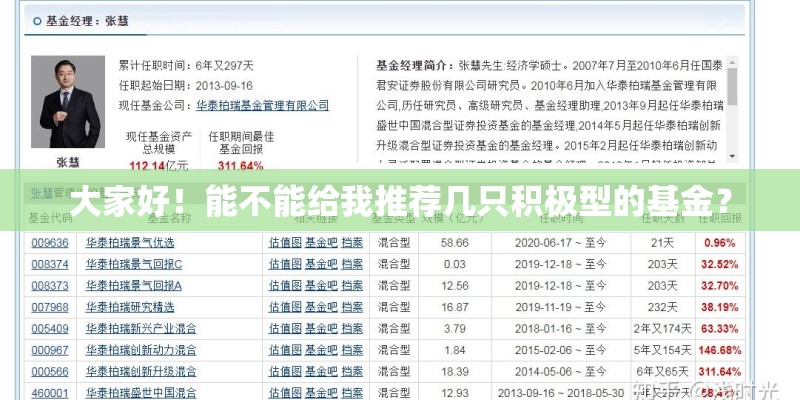Click return value 146.68%
Viewport: 800px width, 400px height.
click(x=720, y=350)
